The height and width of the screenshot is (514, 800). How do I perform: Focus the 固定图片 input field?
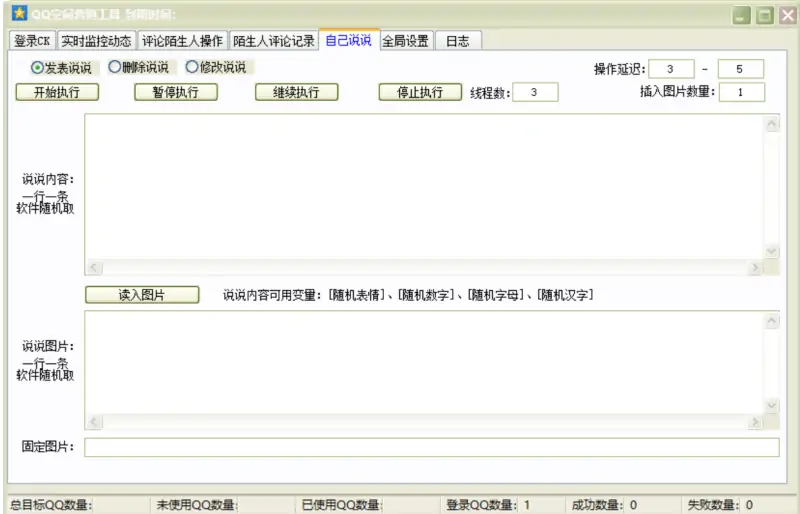(432, 447)
